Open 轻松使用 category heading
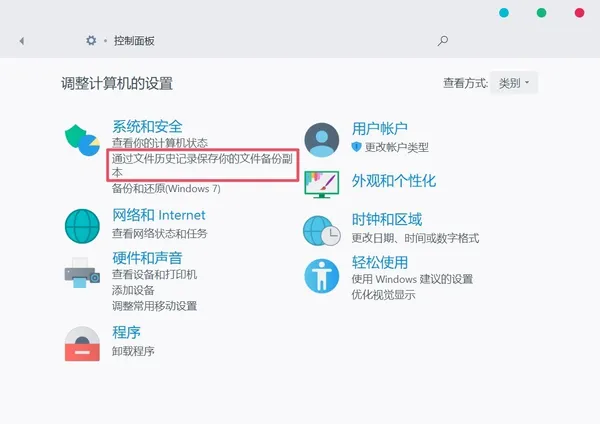600x424 pixels. 380,263
